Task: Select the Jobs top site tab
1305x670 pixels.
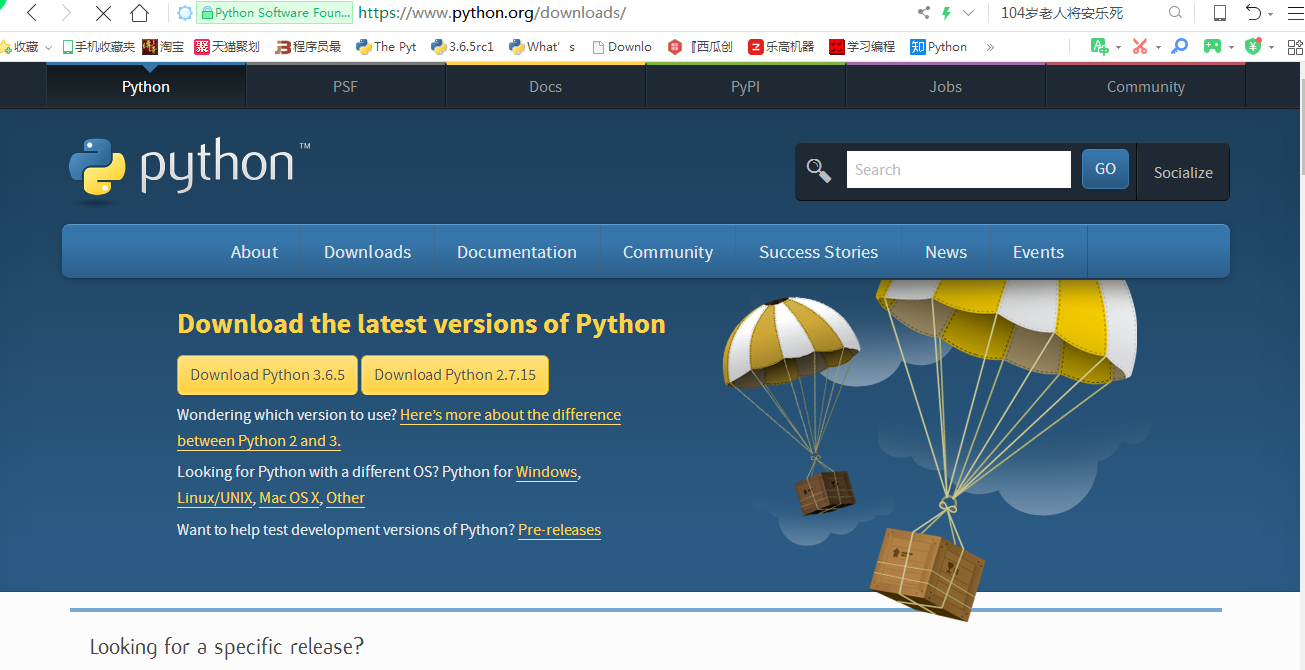Action: (945, 86)
